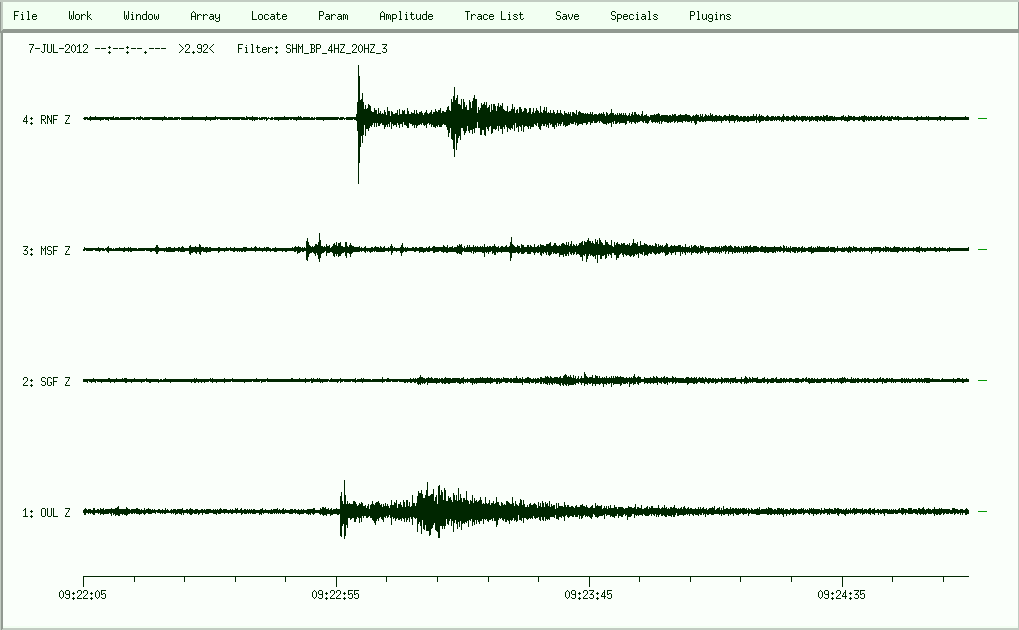Click the 09:23:45 time axis label

(589, 594)
